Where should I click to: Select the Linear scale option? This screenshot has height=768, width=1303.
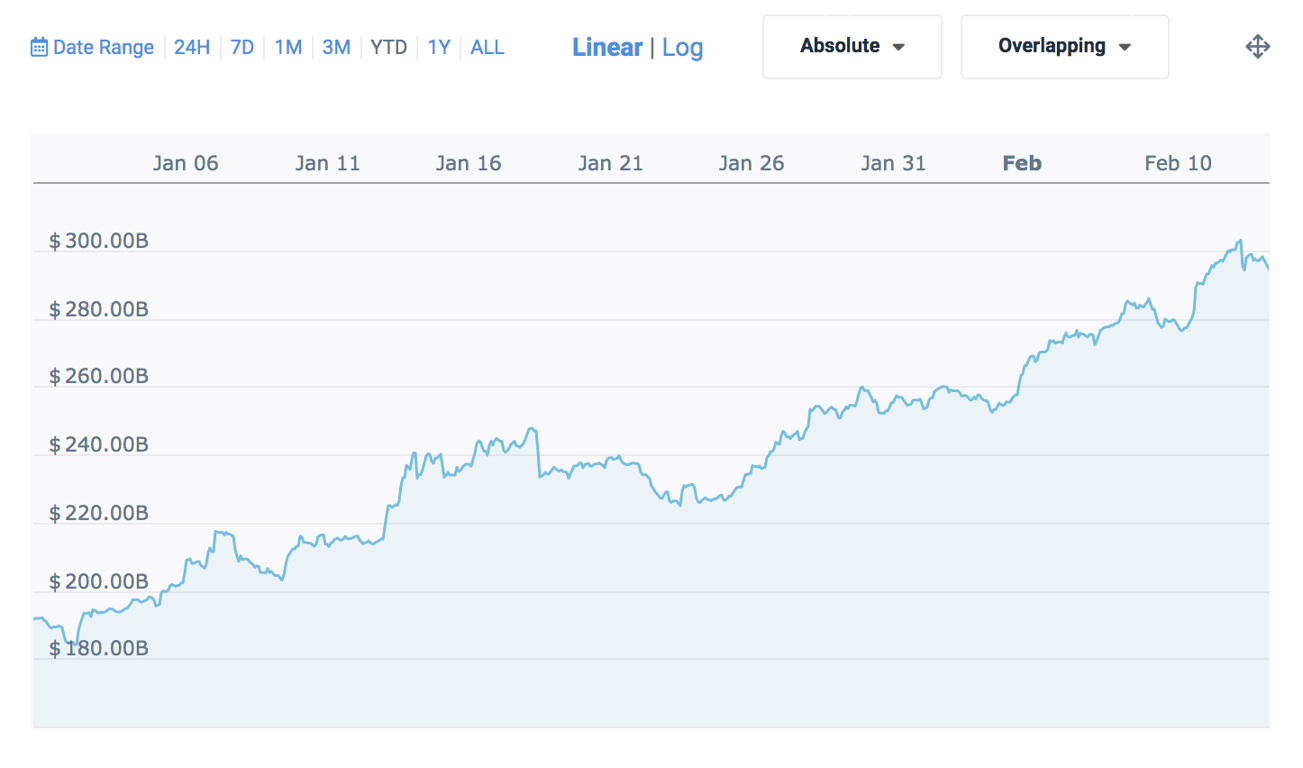point(607,47)
